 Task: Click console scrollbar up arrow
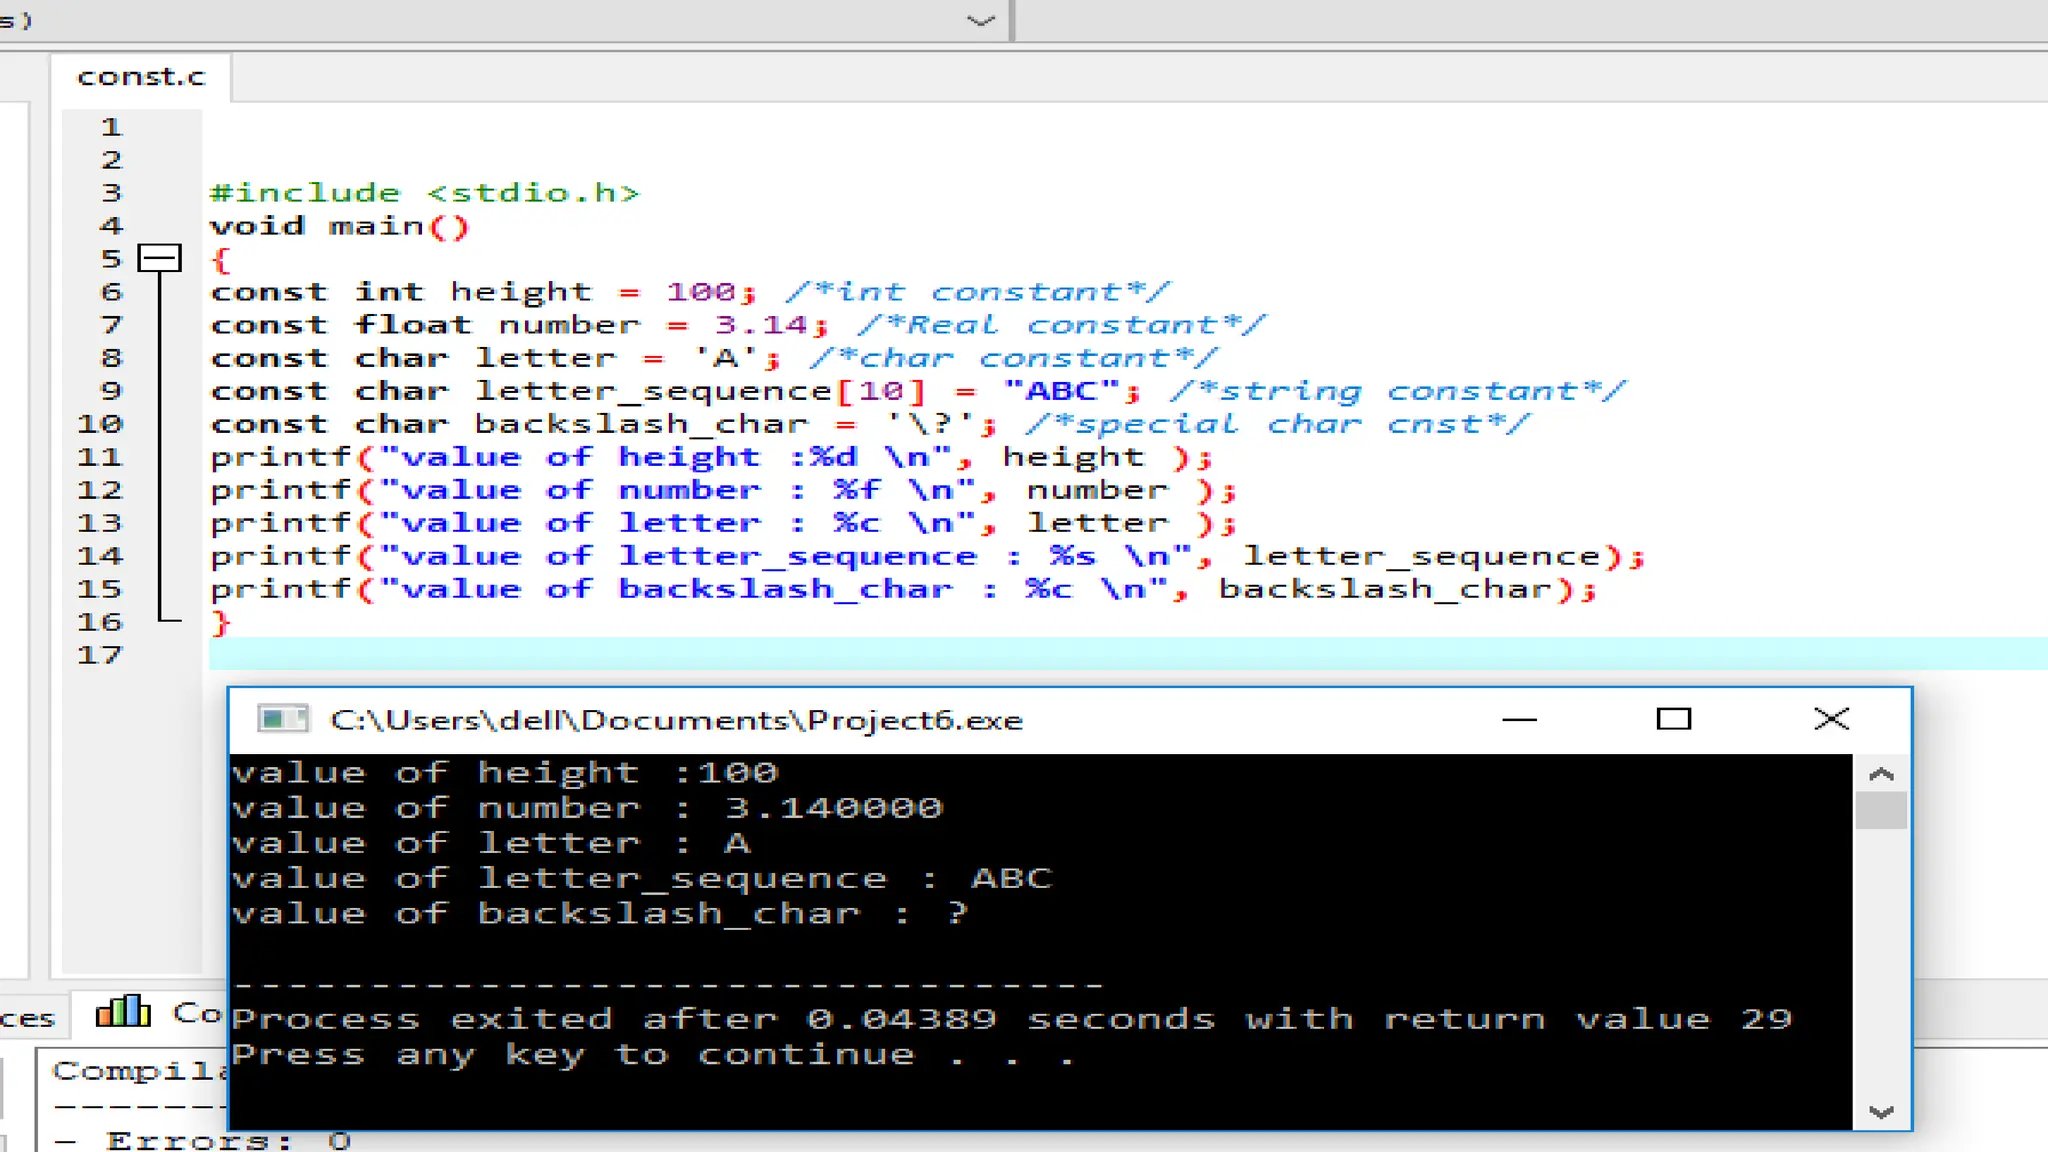click(1881, 774)
